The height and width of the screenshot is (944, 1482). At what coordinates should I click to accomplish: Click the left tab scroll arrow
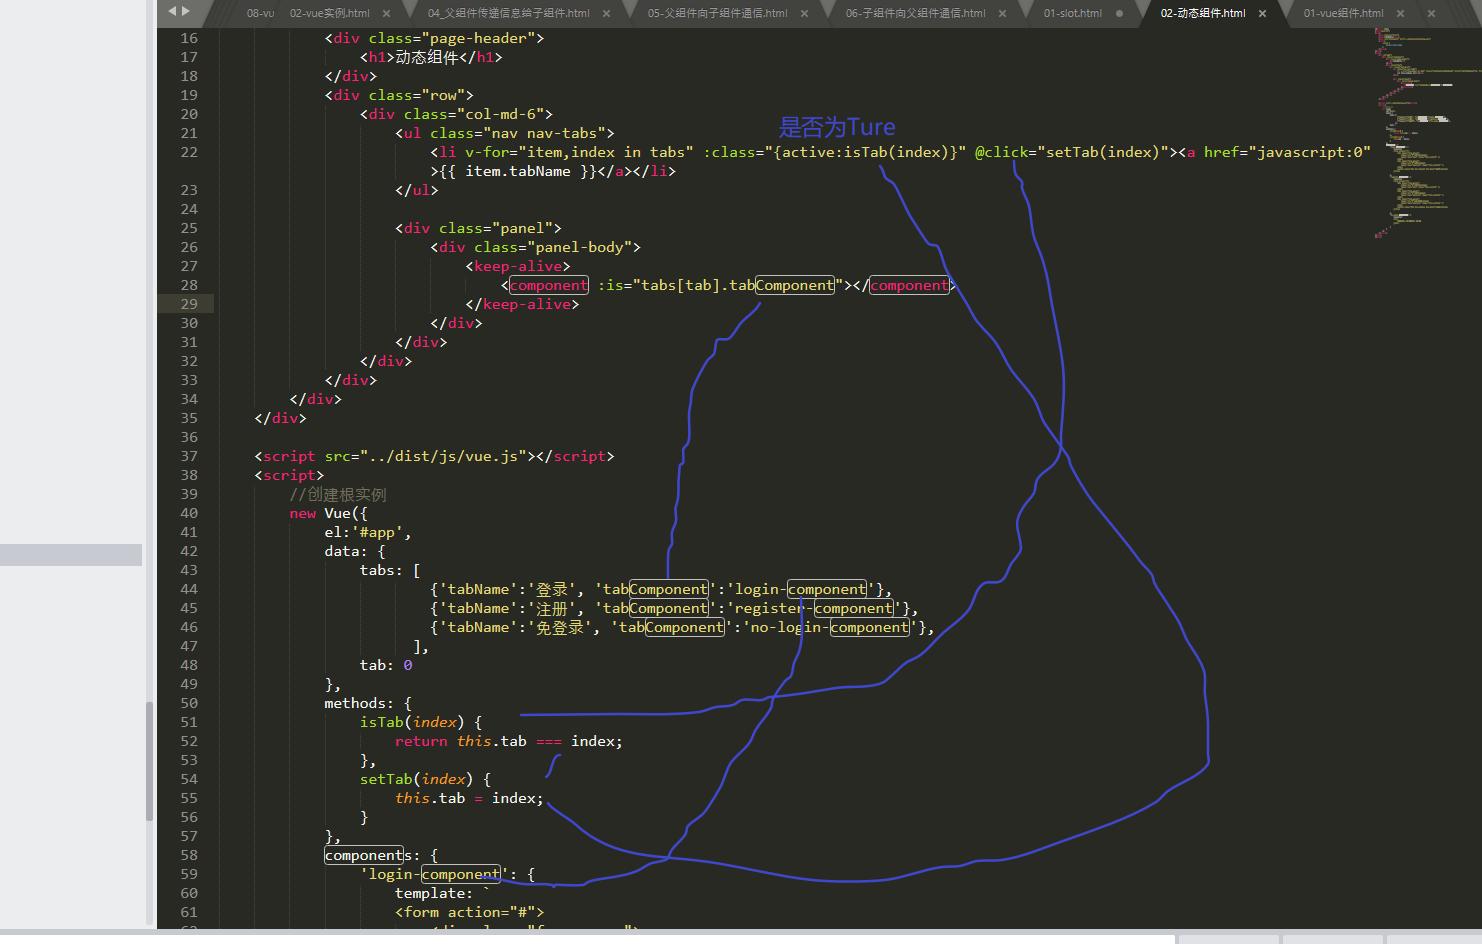point(172,11)
